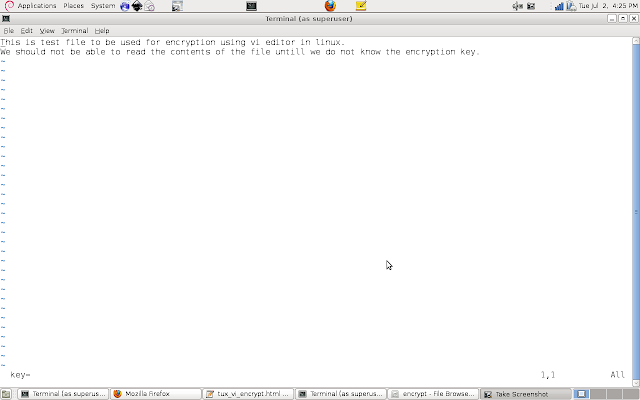Screen dimensions: 640x400
Task: Open the Terminal menu in the menu bar
Action: 75,31
